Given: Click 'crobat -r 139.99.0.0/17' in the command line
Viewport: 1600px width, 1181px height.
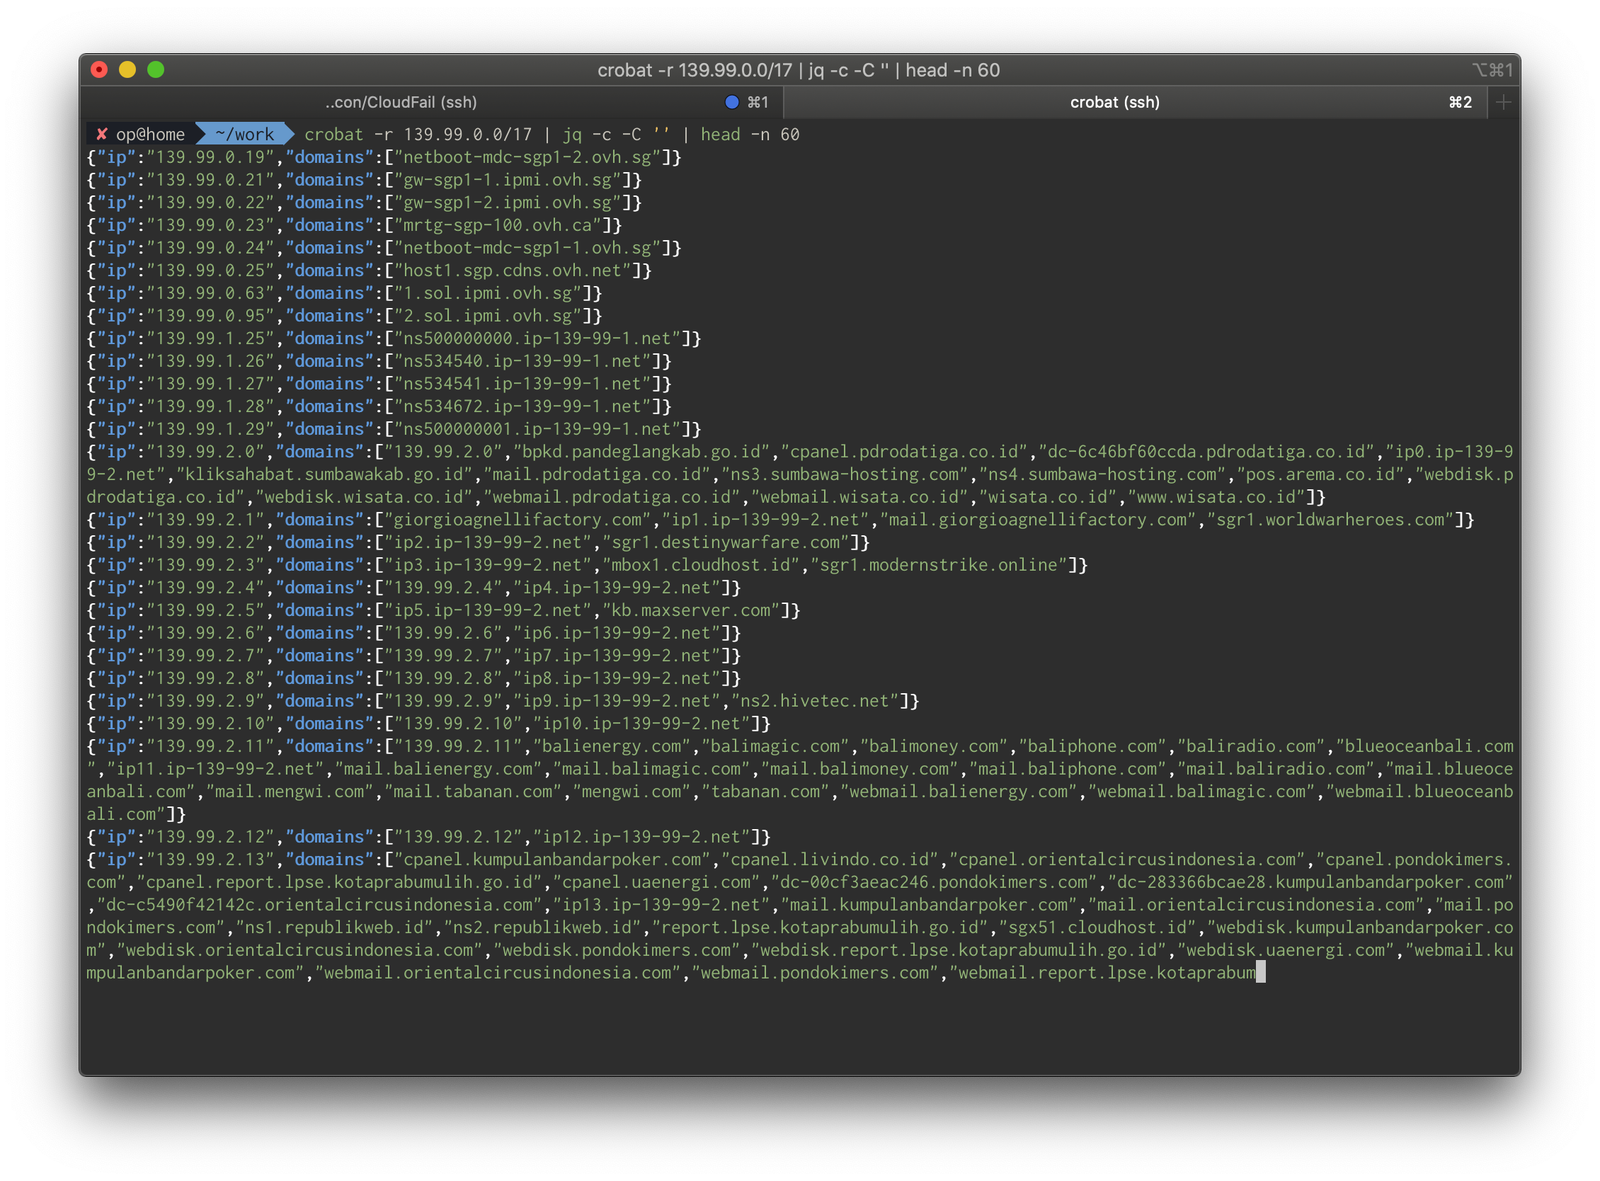Looking at the screenshot, I should coord(418,134).
